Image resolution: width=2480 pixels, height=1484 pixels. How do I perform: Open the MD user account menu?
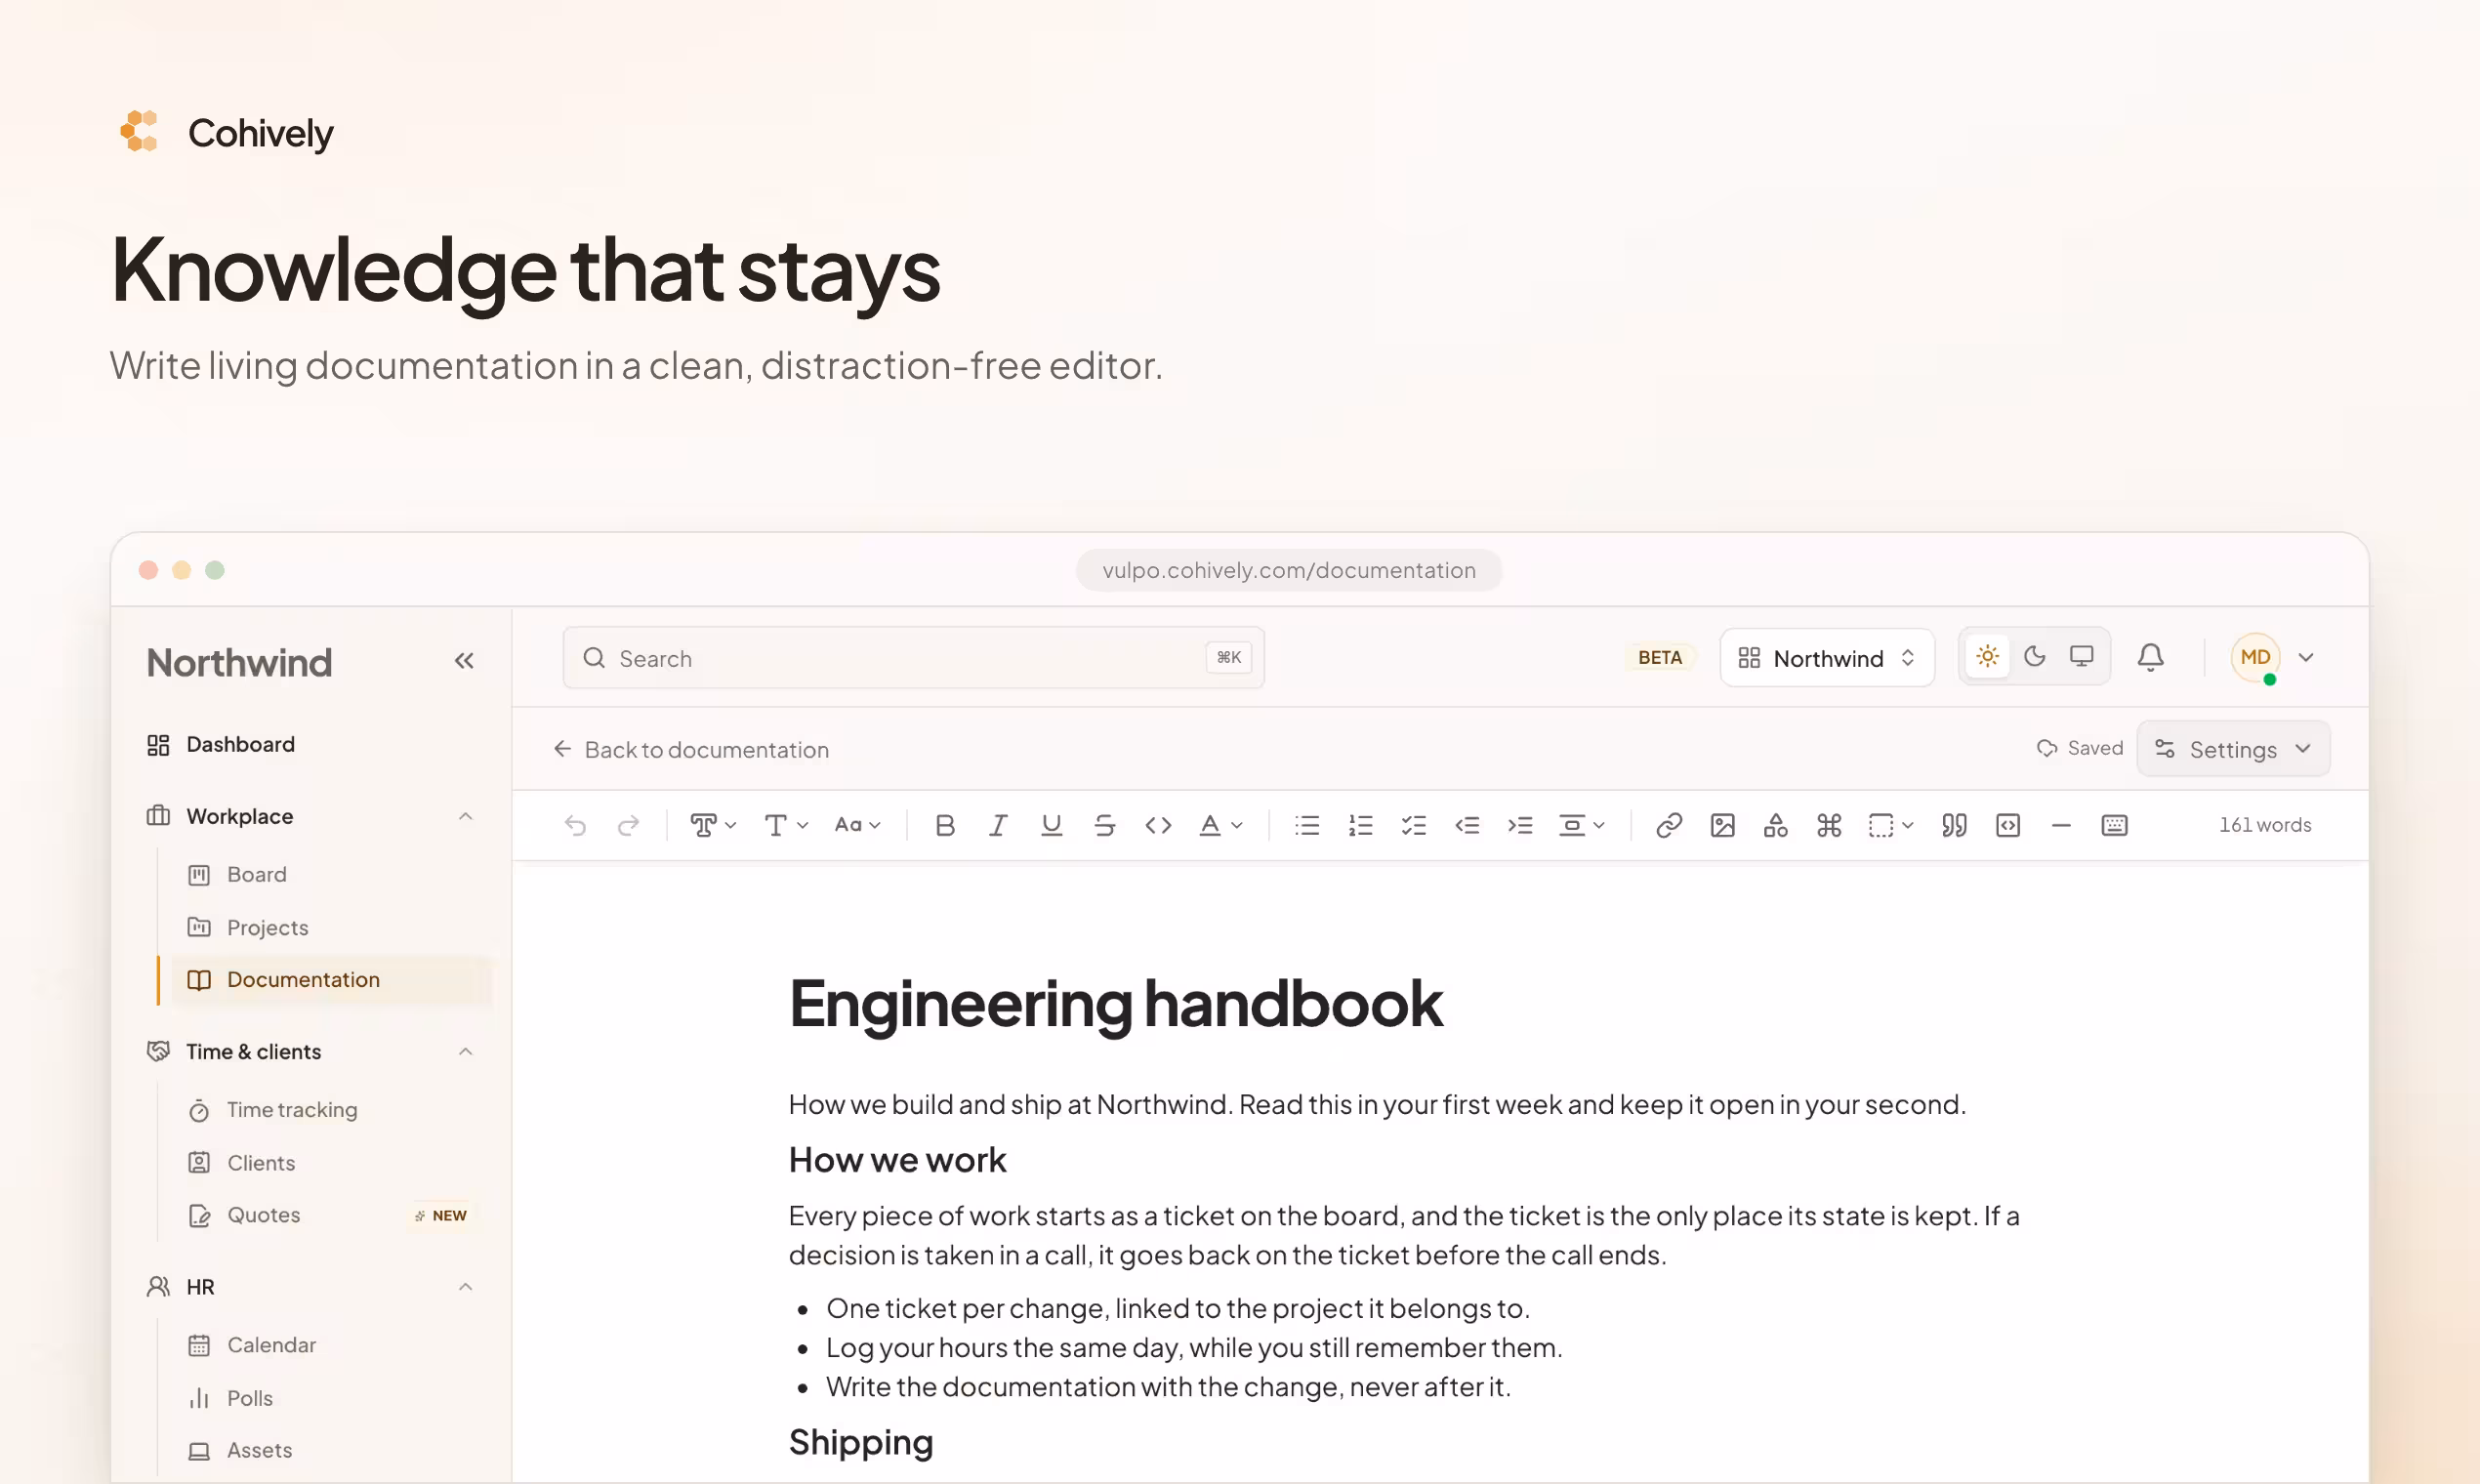[x=2273, y=658]
